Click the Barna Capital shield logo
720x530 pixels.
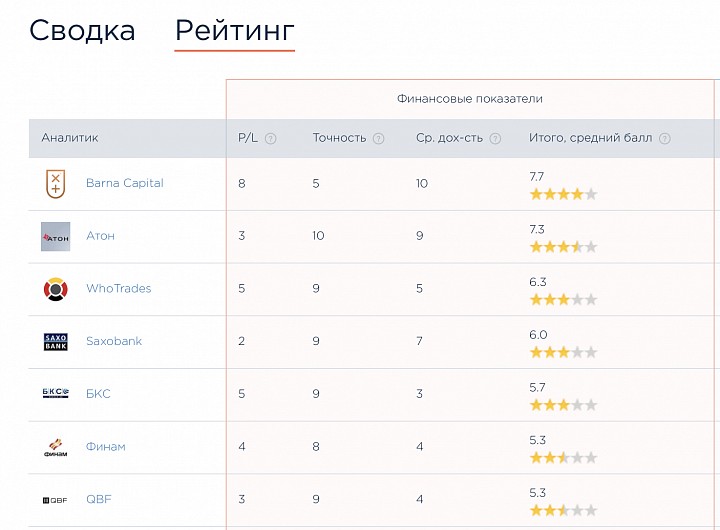(x=56, y=184)
